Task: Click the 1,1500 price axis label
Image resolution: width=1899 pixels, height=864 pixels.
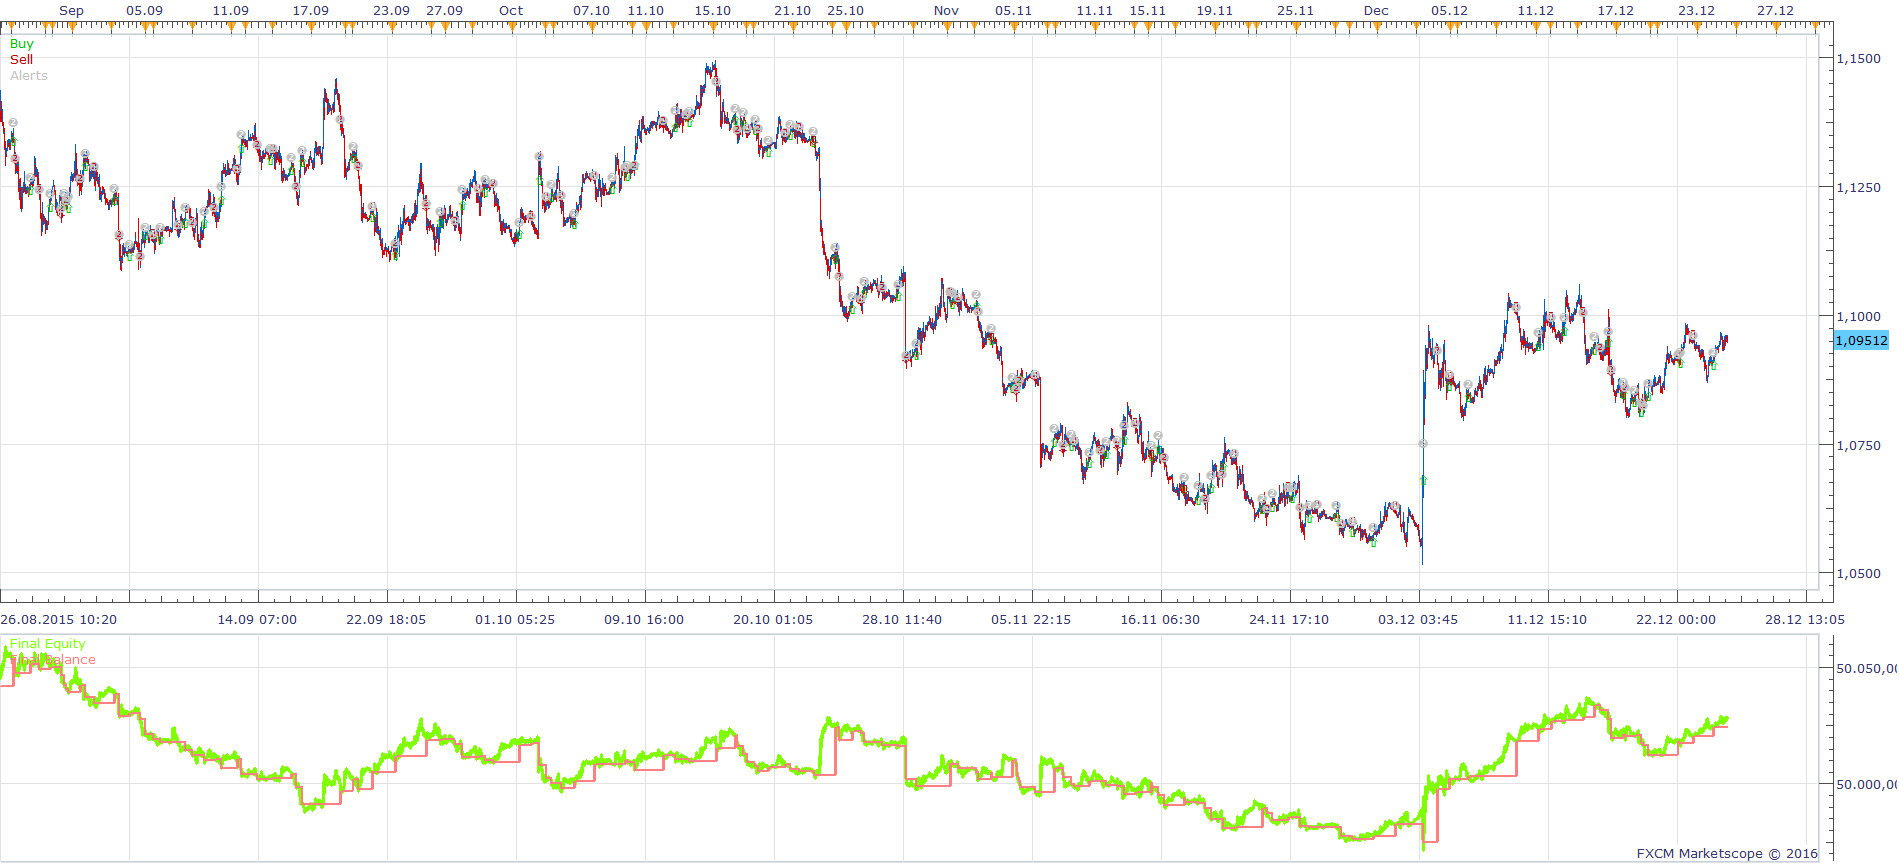Action: 1858,59
